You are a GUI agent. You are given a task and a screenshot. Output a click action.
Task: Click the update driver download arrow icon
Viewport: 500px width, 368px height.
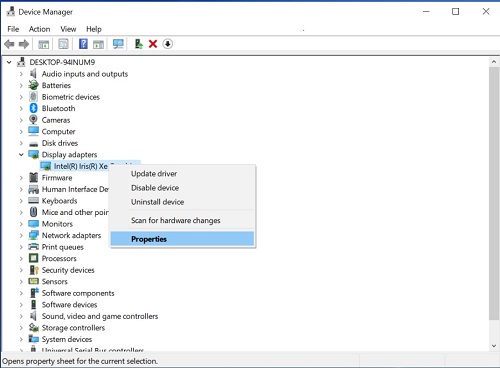(x=168, y=44)
